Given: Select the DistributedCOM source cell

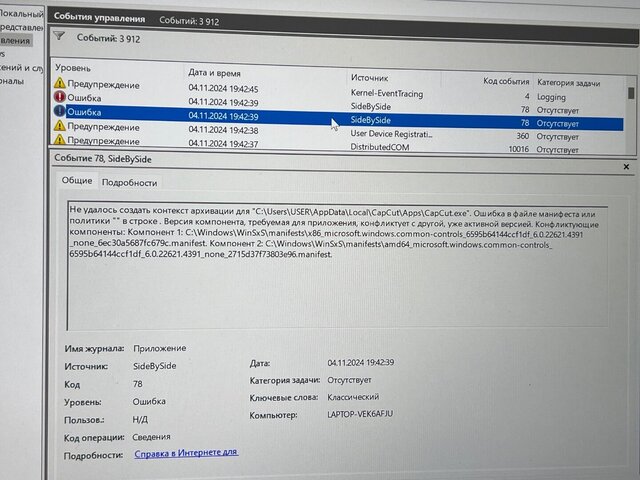Looking at the screenshot, I should (380, 147).
